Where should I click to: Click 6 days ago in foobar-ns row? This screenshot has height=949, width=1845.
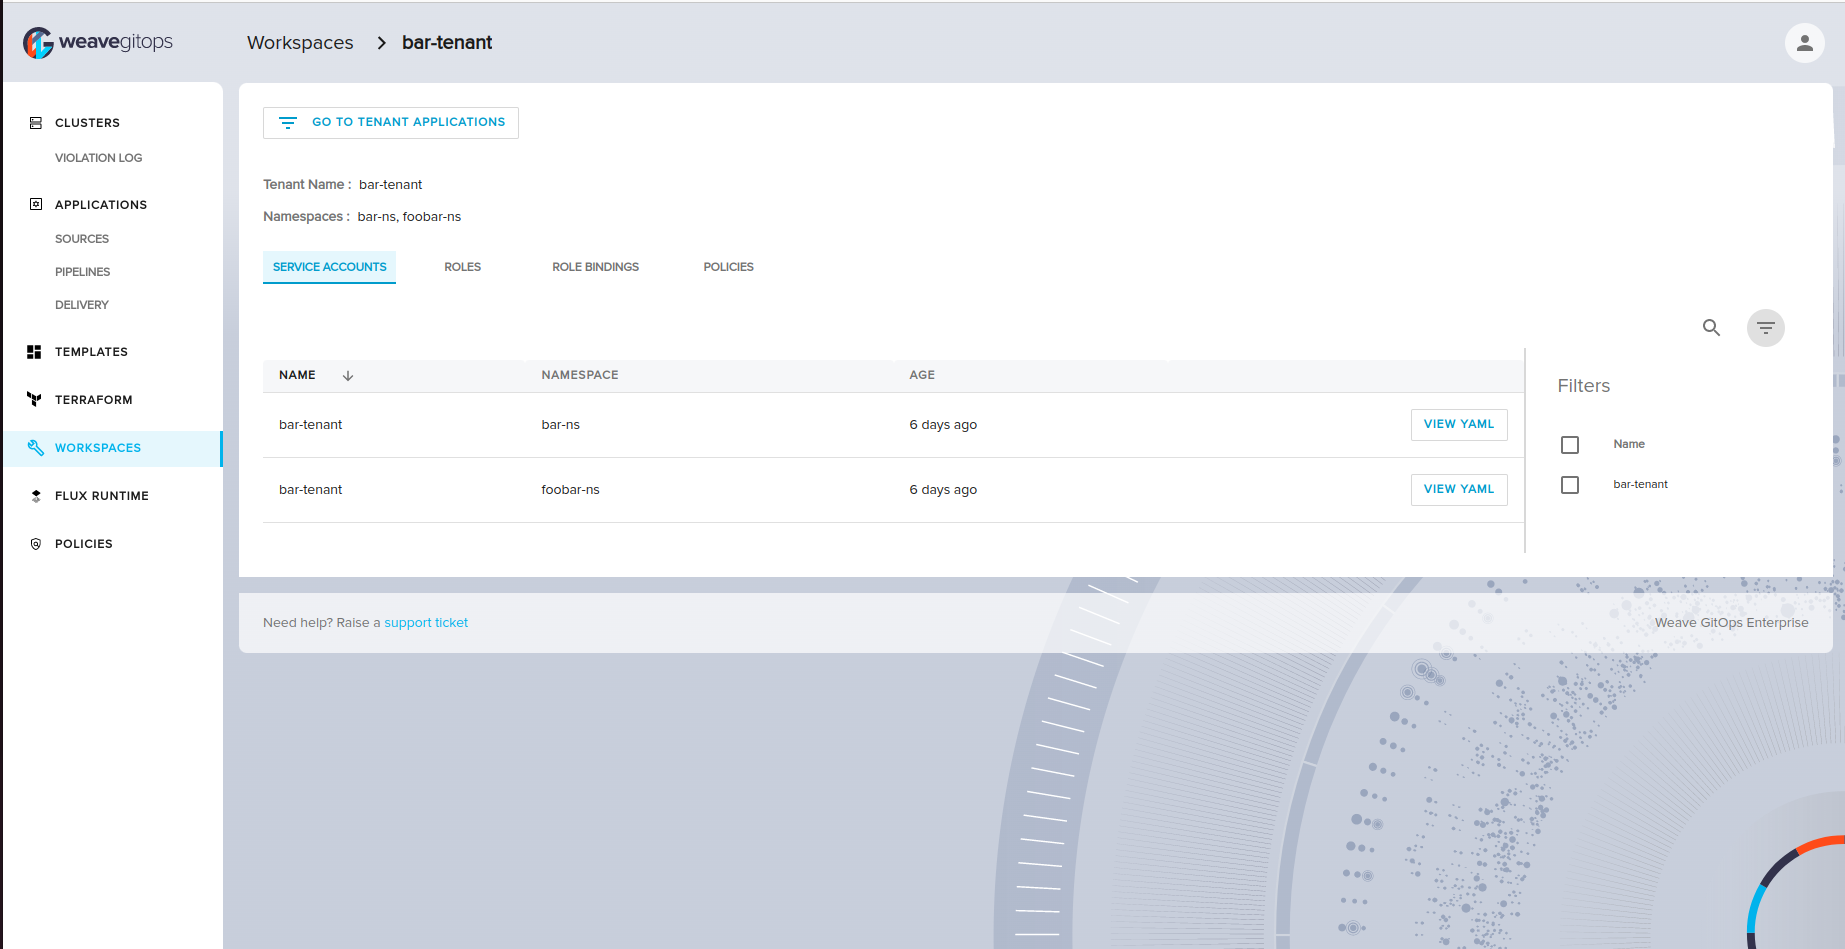(943, 490)
